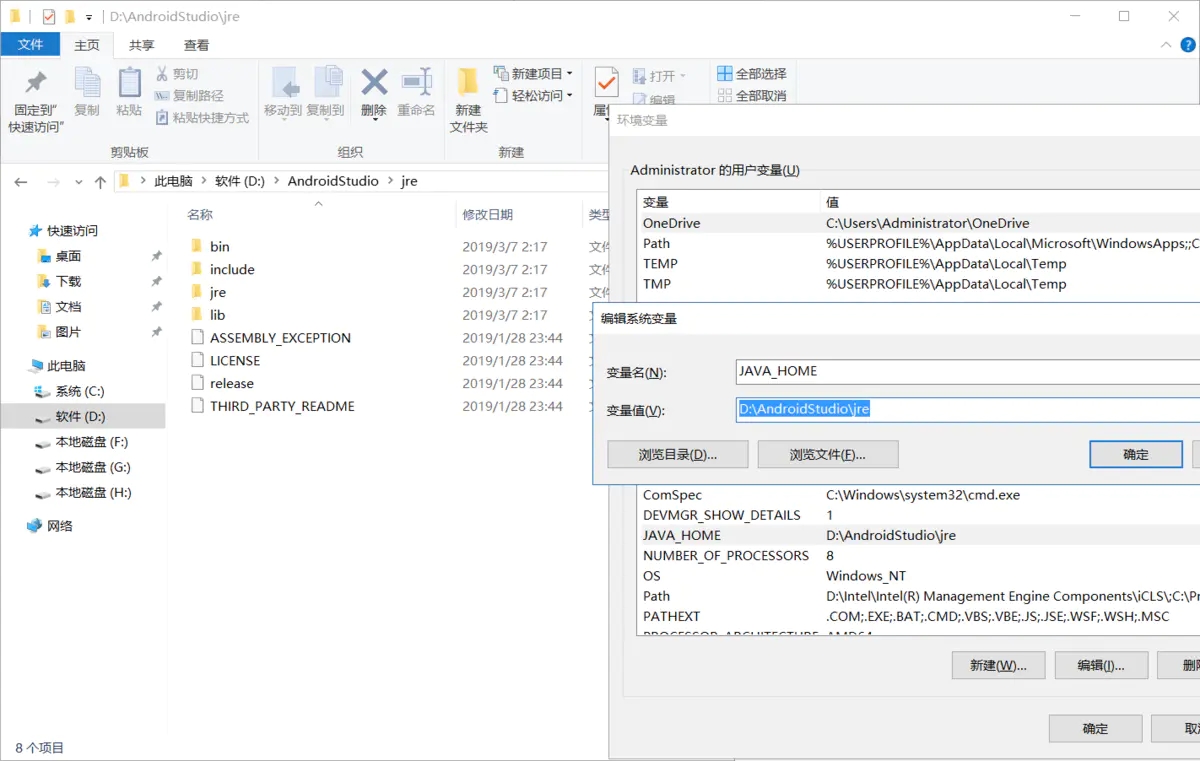Screen dimensions: 1200x761
Task: Open the 轻松访问 dropdown
Action: point(533,96)
